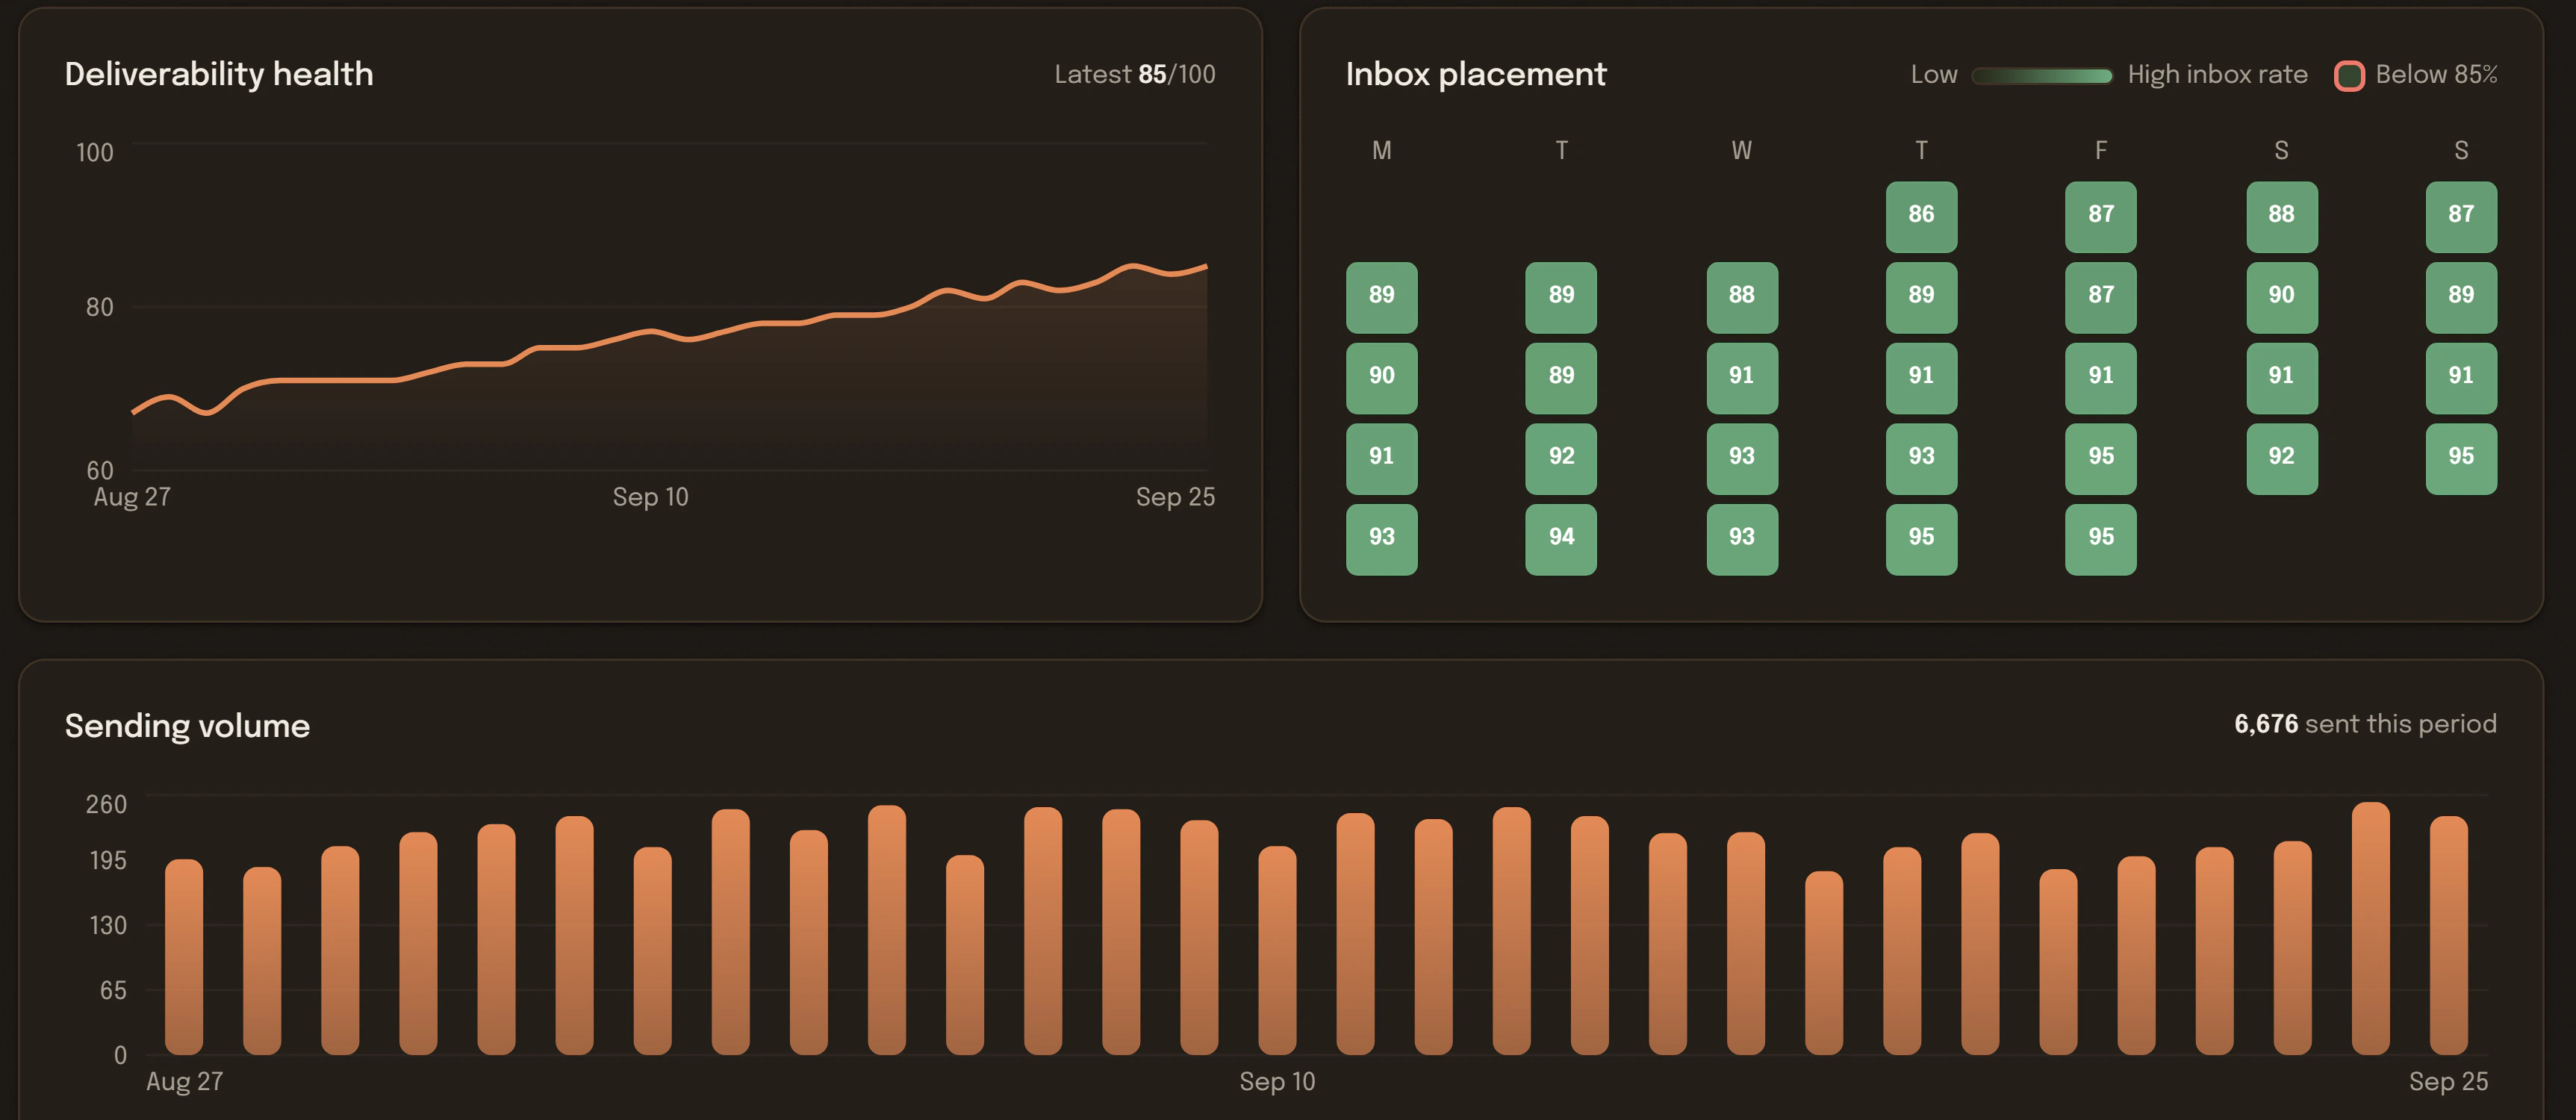This screenshot has height=1120, width=2576.
Task: Click Aug 27 label under Sending volume chart
Action: pos(185,1081)
